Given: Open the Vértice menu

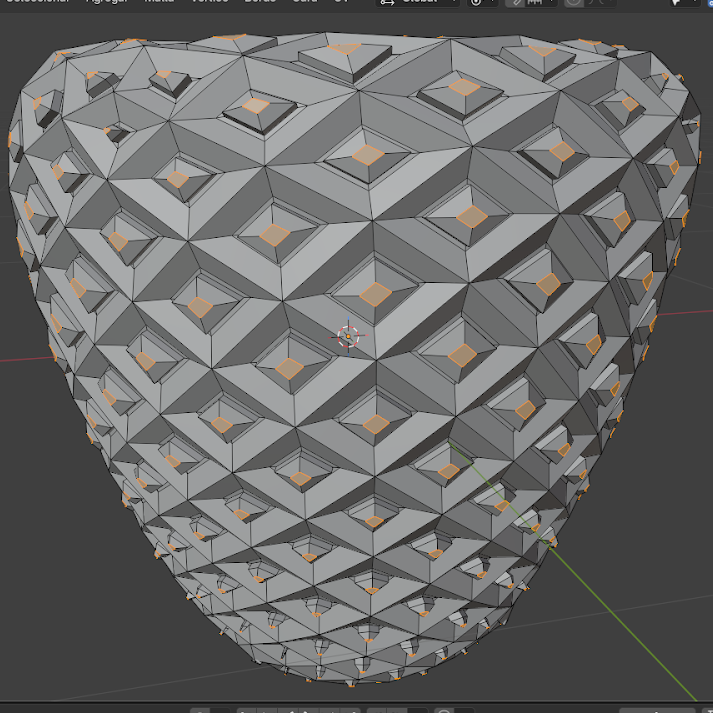Looking at the screenshot, I should click(x=210, y=1).
